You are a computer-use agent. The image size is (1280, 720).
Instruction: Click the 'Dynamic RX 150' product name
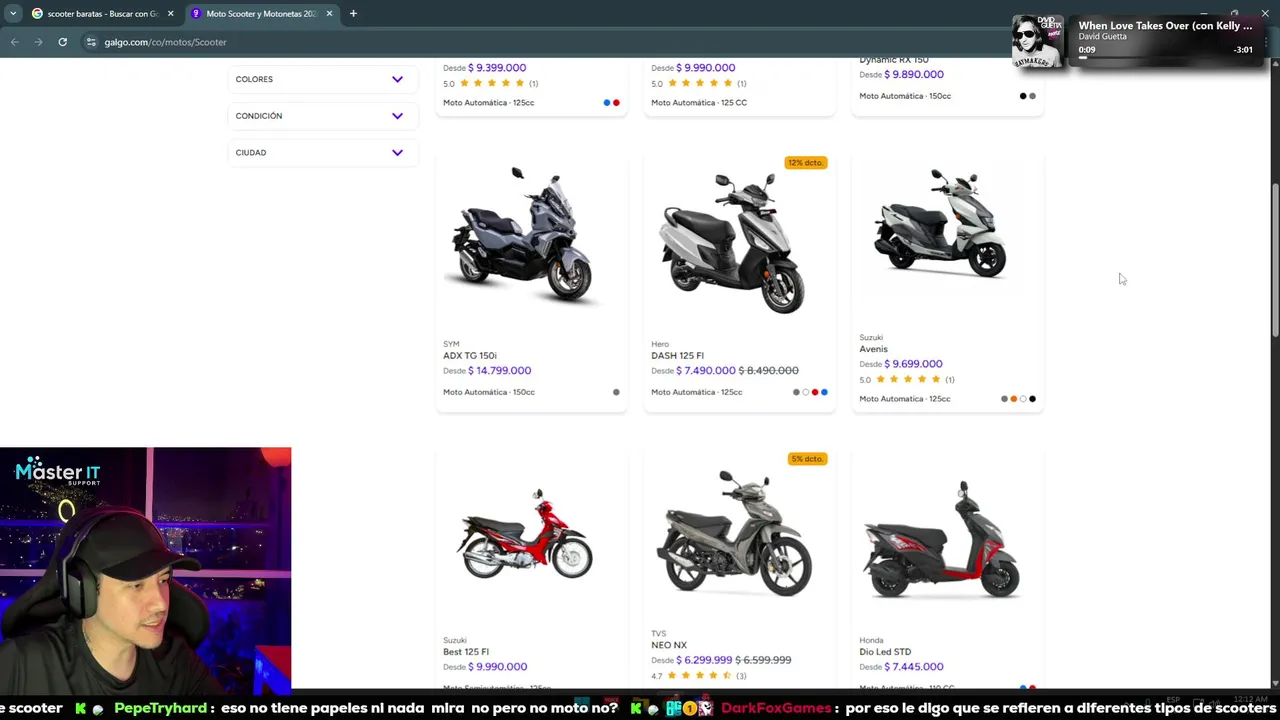[x=893, y=60]
